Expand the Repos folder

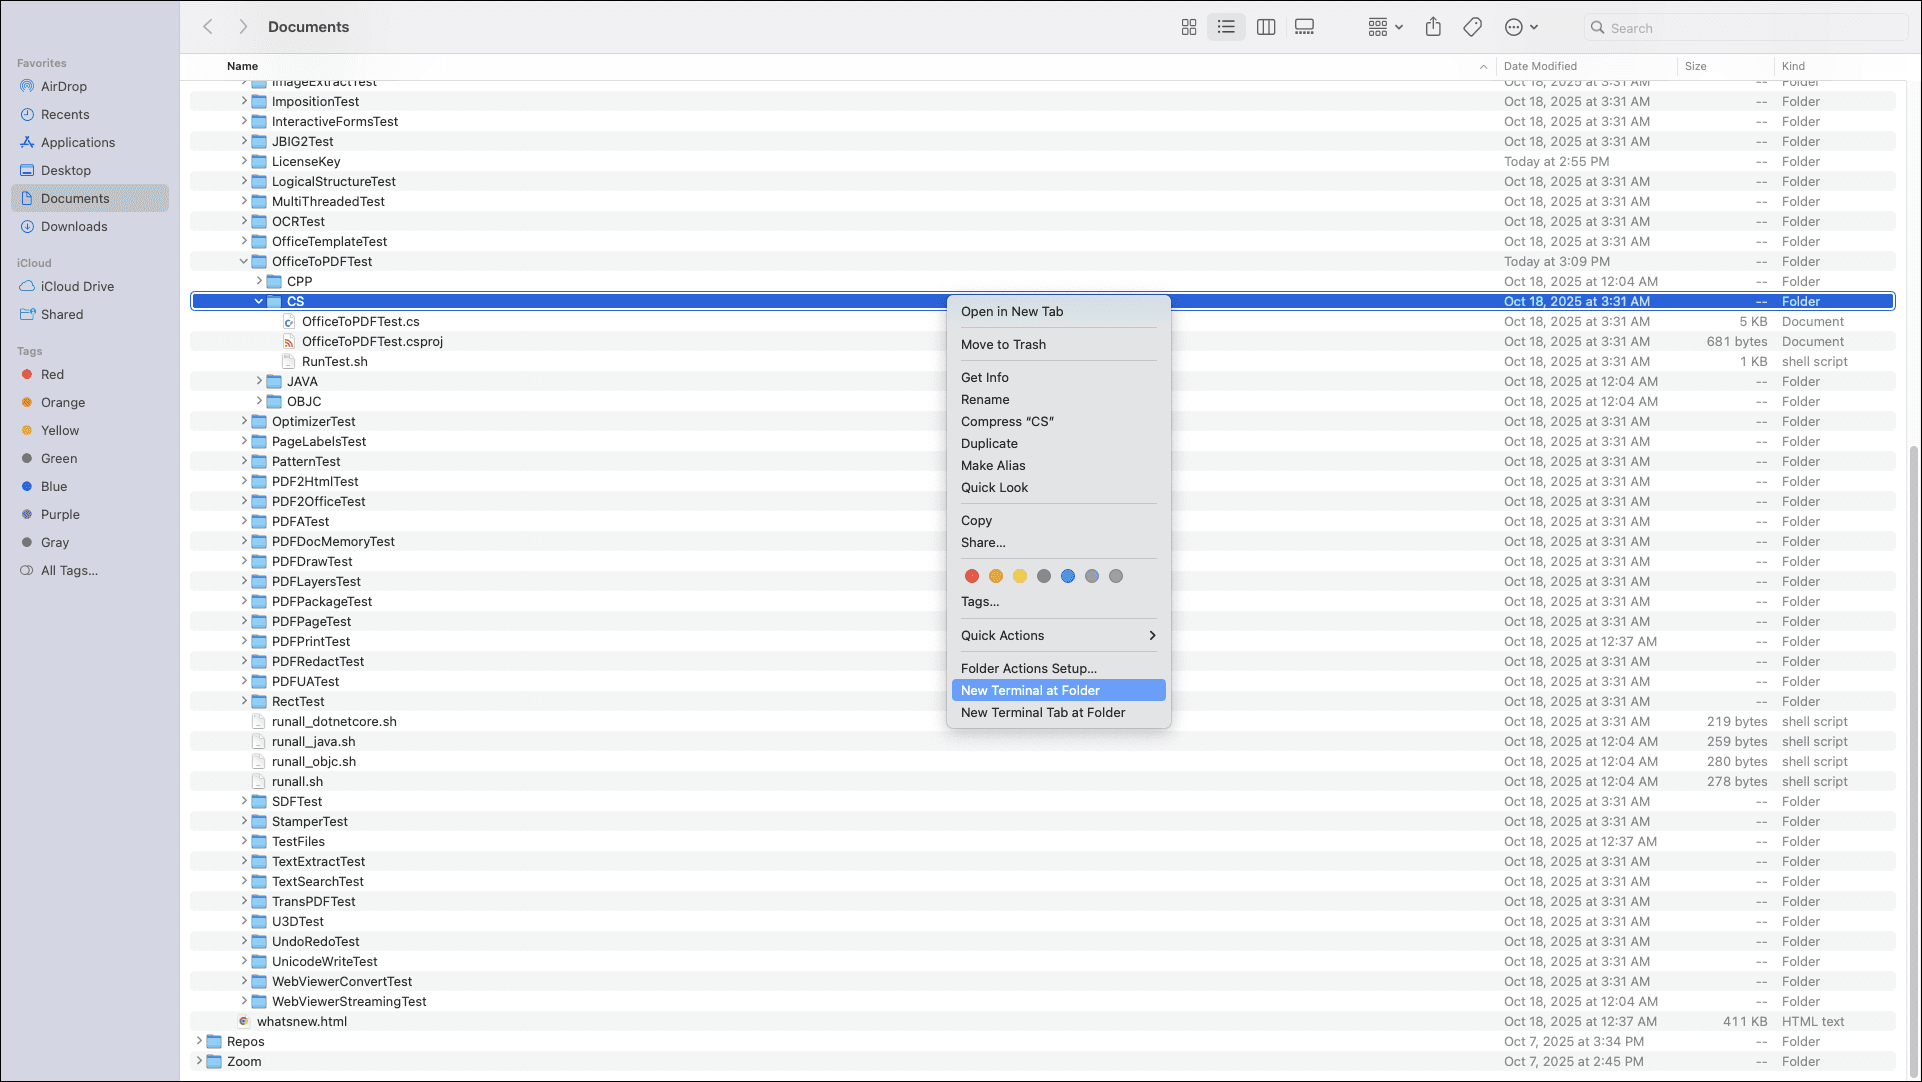click(199, 1041)
